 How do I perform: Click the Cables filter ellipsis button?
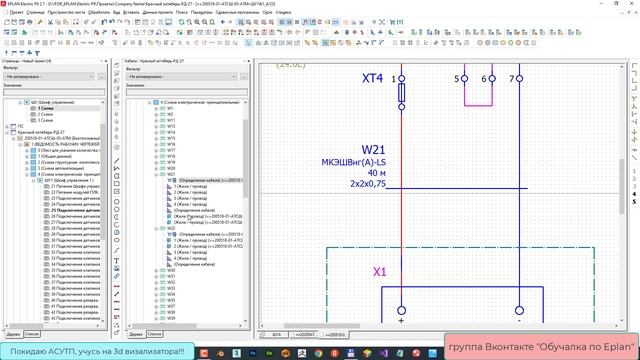click(x=244, y=76)
